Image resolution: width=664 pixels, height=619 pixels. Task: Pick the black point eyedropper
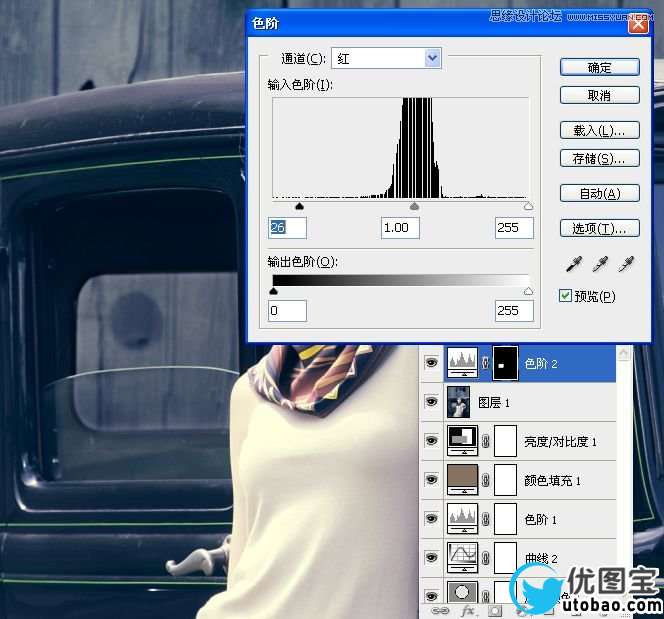click(574, 265)
